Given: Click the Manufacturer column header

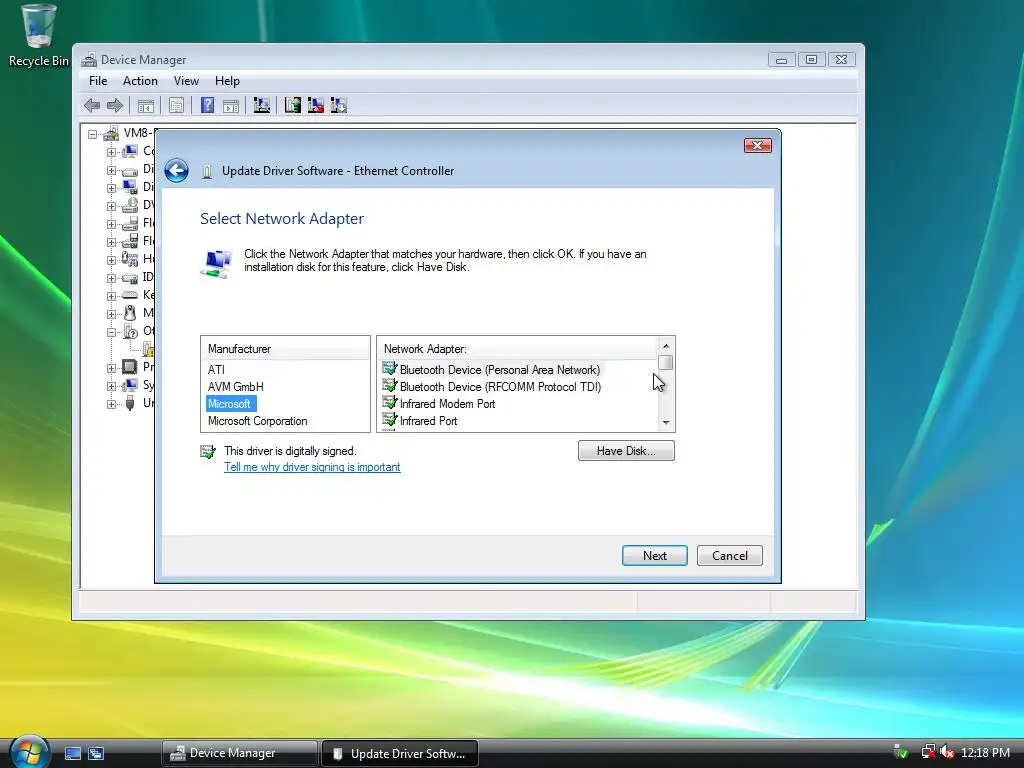Looking at the screenshot, I should [x=285, y=349].
